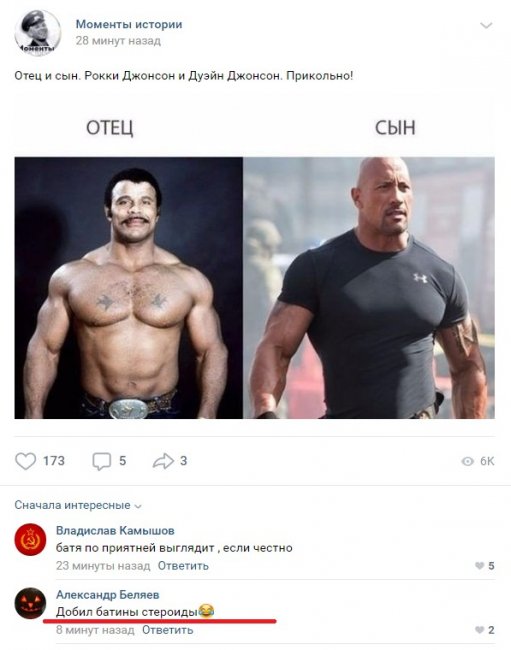Open Владислав Камышов's avatar
The width and height of the screenshot is (511, 650).
[30, 539]
